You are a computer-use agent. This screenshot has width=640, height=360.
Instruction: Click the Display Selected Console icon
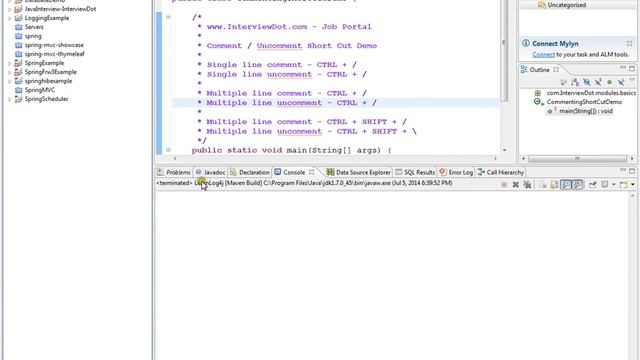click(x=604, y=184)
